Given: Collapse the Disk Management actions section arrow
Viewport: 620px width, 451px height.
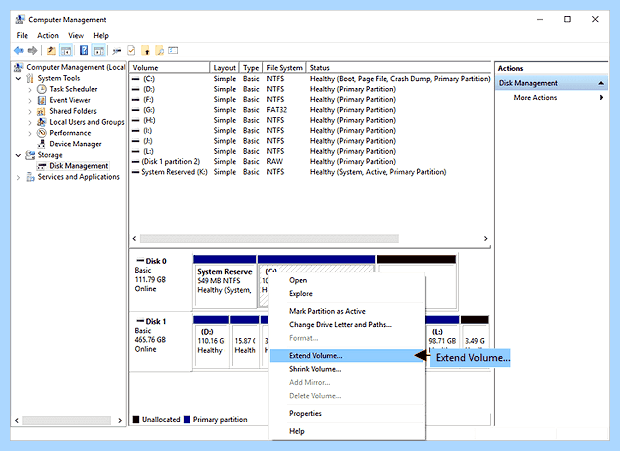Looking at the screenshot, I should [601, 83].
